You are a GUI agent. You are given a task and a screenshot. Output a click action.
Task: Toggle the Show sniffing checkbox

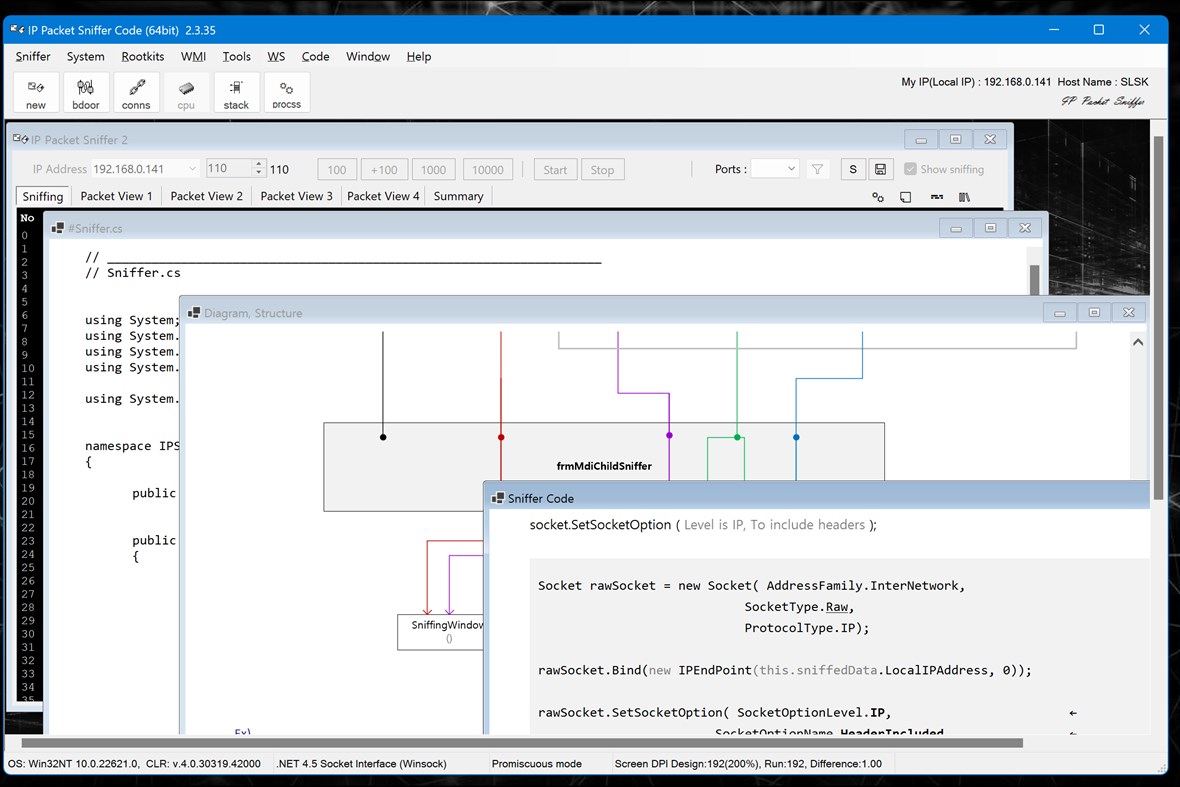(911, 169)
